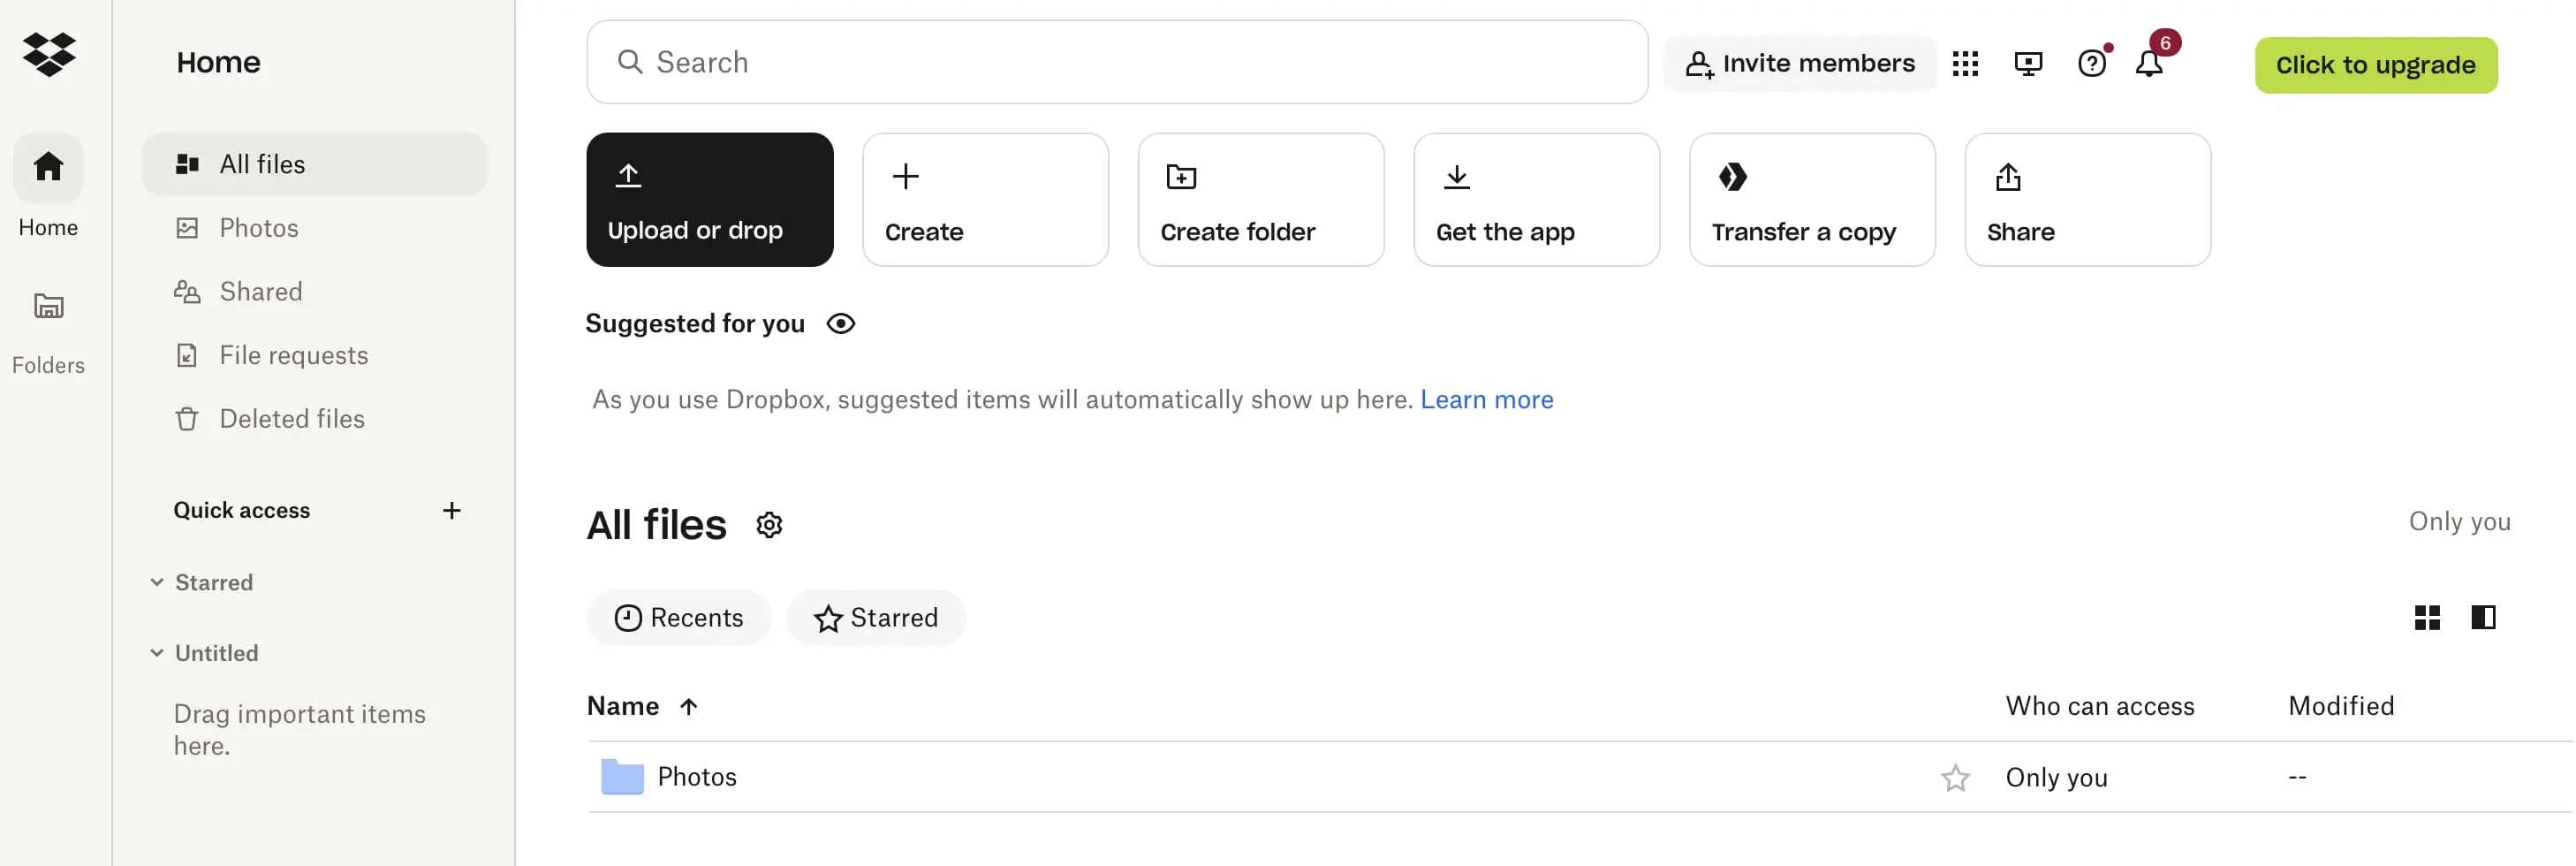Open the Folders section in the sidebar
2576x866 pixels.
(x=48, y=330)
